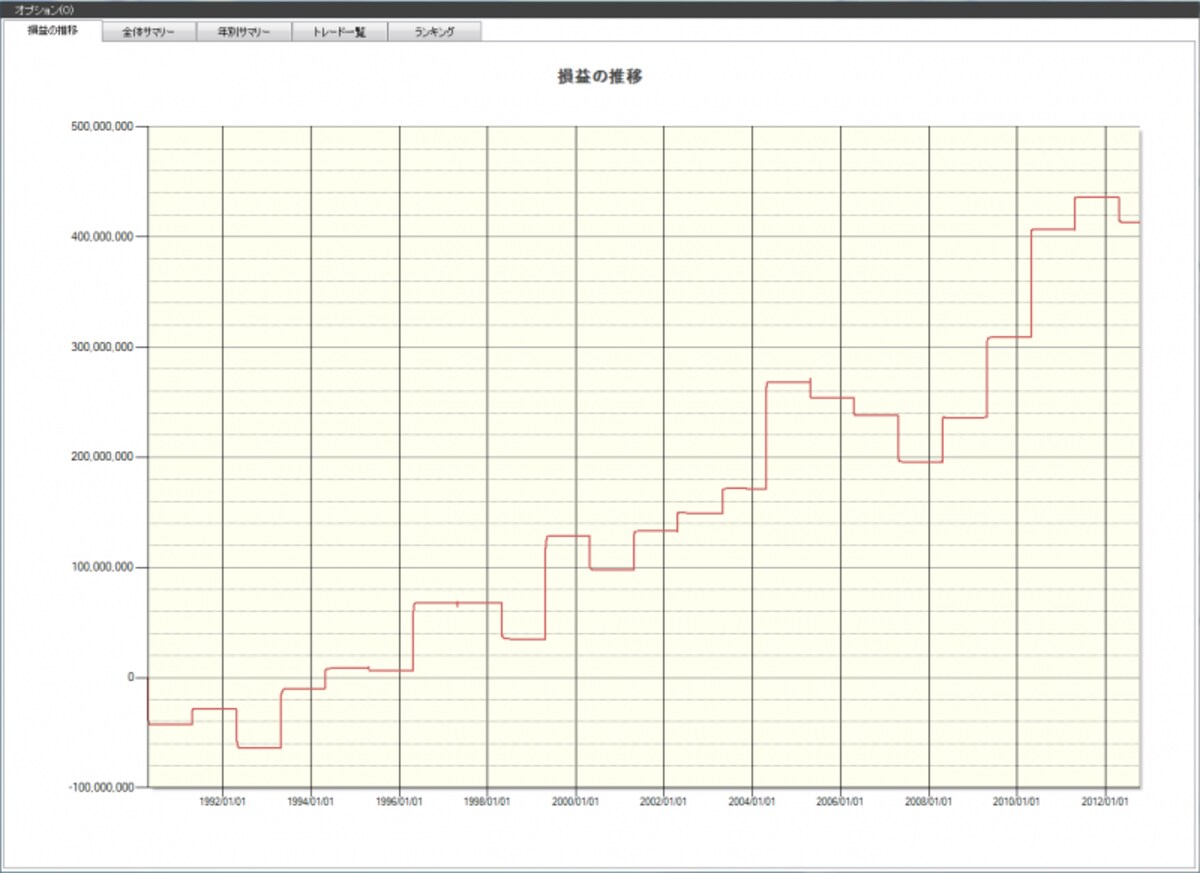Viewport: 1200px width, 873px height.
Task: Select the 2008/01/01 x-axis date label
Action: tap(929, 801)
